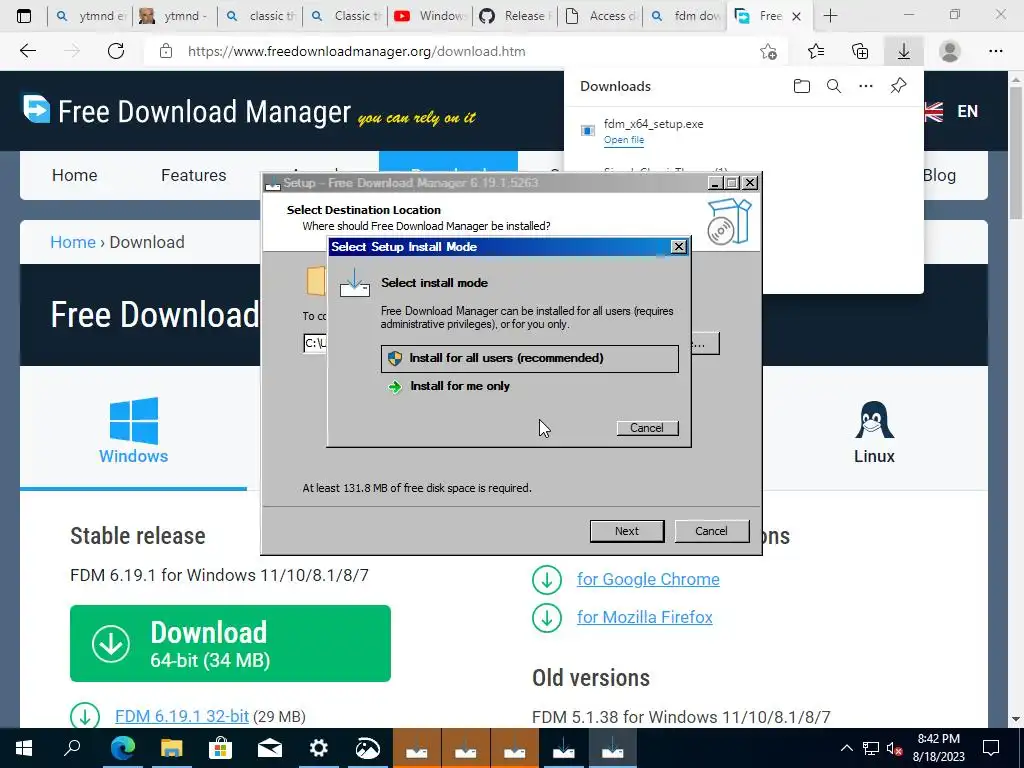
Task: Click Next in the Setup window
Action: coord(627,531)
